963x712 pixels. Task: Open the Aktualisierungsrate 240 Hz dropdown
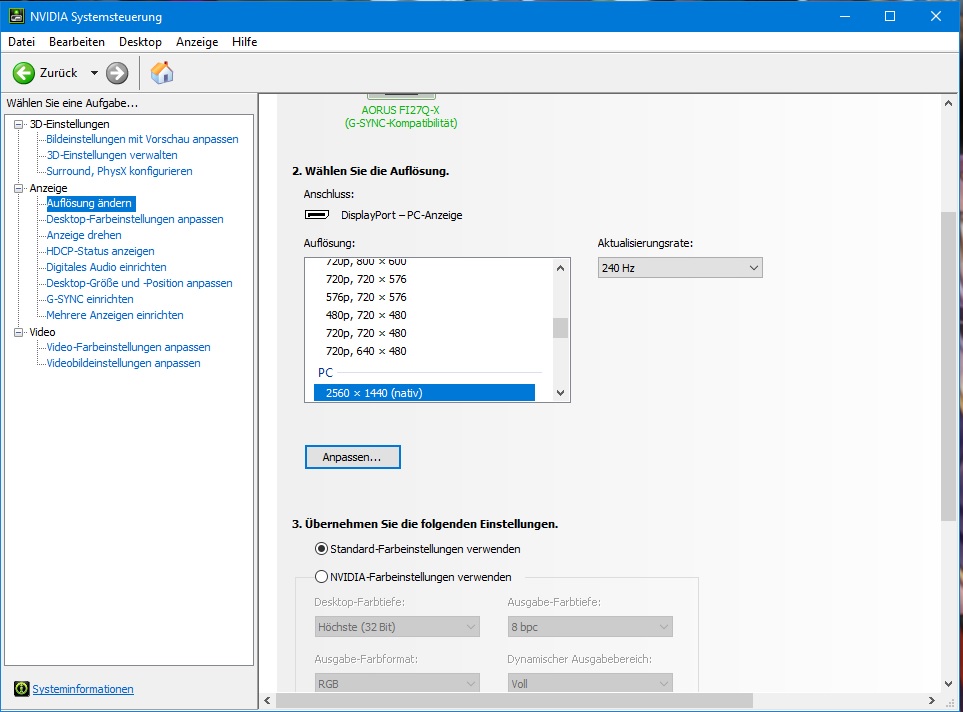680,268
